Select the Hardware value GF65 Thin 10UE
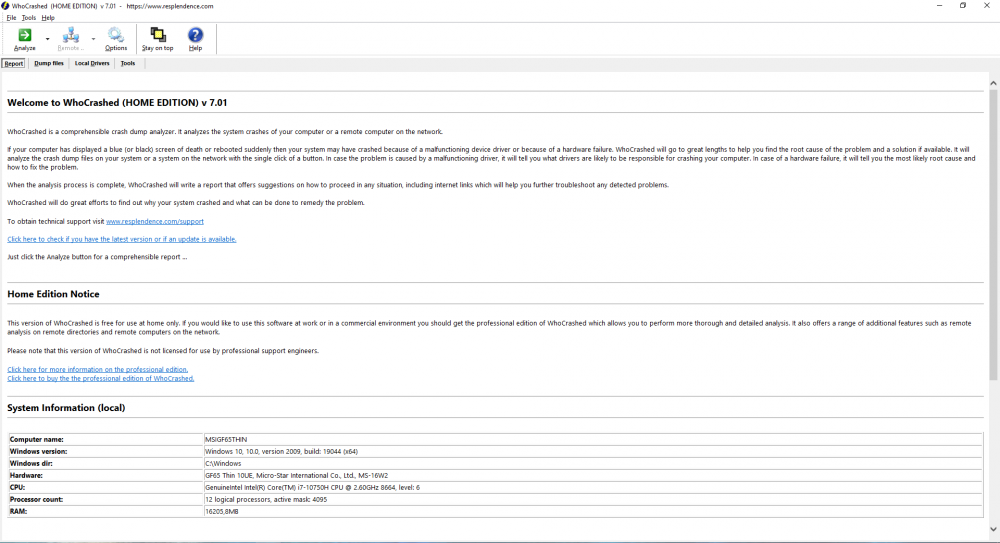 296,475
